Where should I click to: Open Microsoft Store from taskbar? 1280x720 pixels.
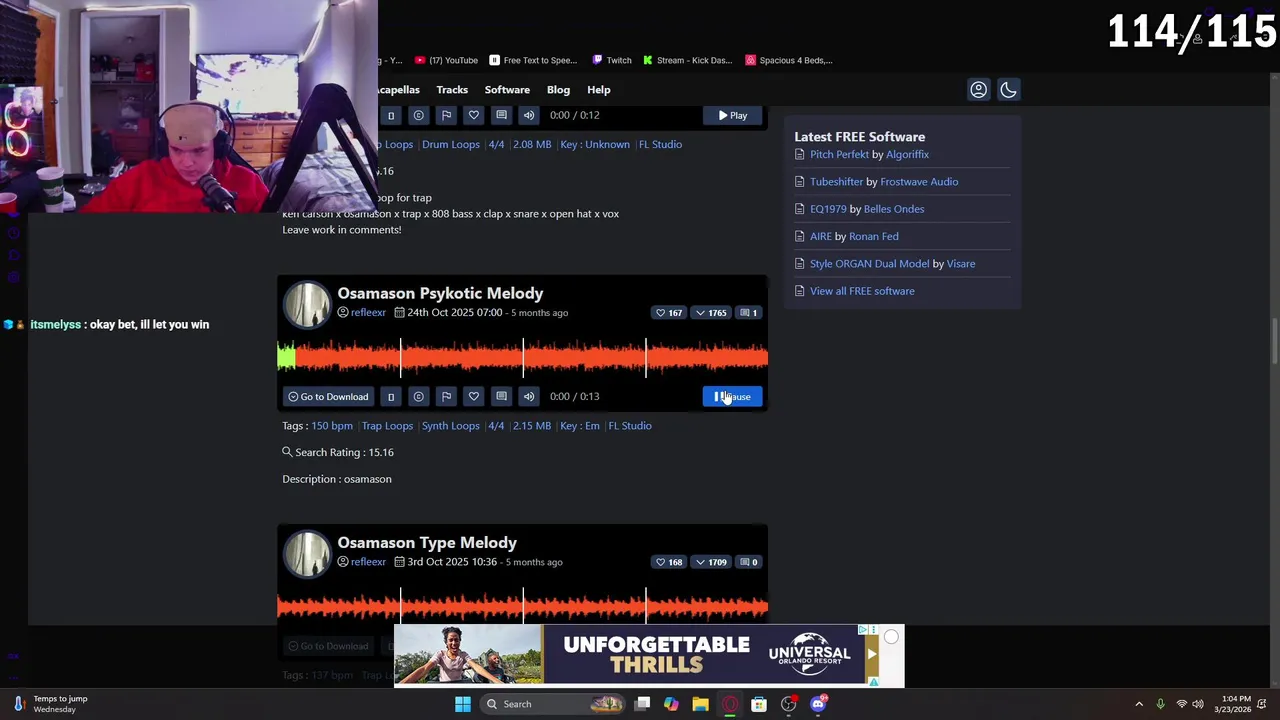759,704
